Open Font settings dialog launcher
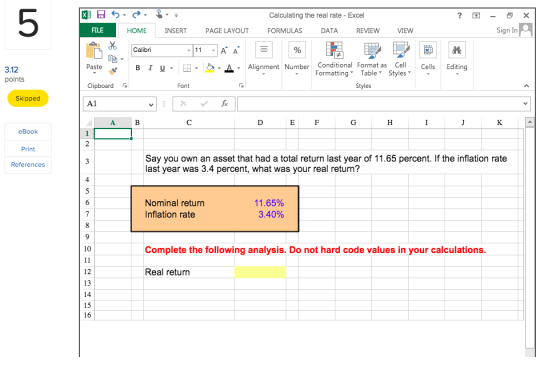The height and width of the screenshot is (365, 560). pos(241,85)
